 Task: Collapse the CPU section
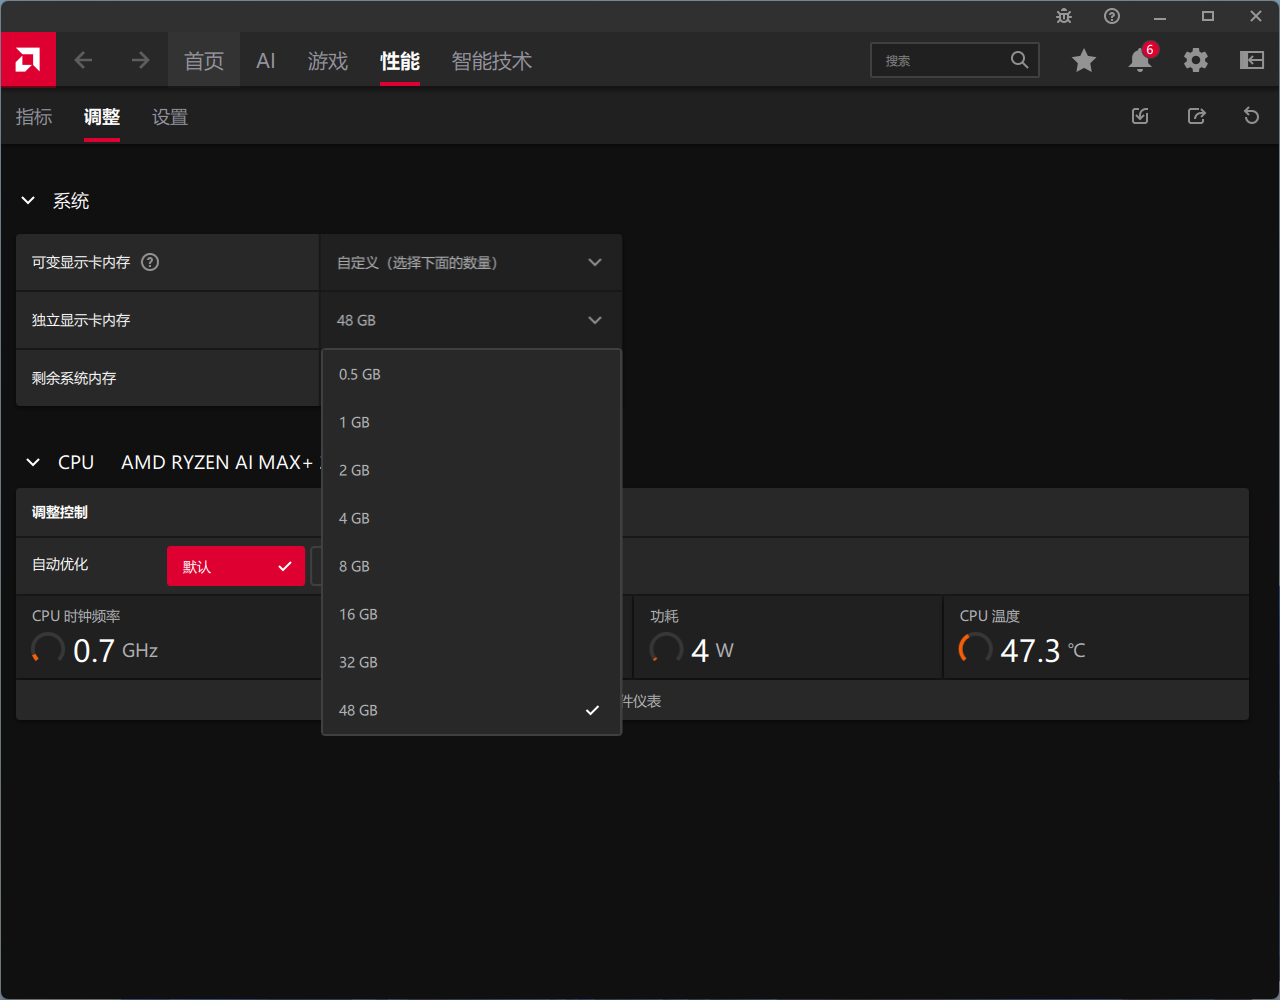pos(33,462)
